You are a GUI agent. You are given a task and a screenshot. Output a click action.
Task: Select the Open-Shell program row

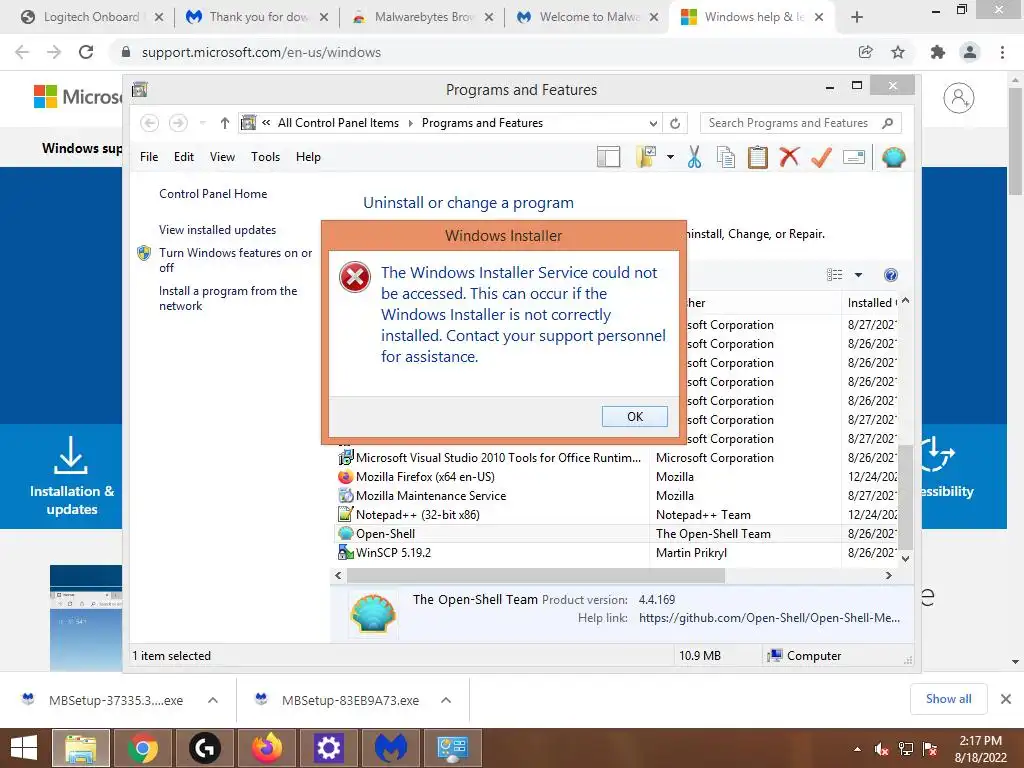[x=616, y=534]
